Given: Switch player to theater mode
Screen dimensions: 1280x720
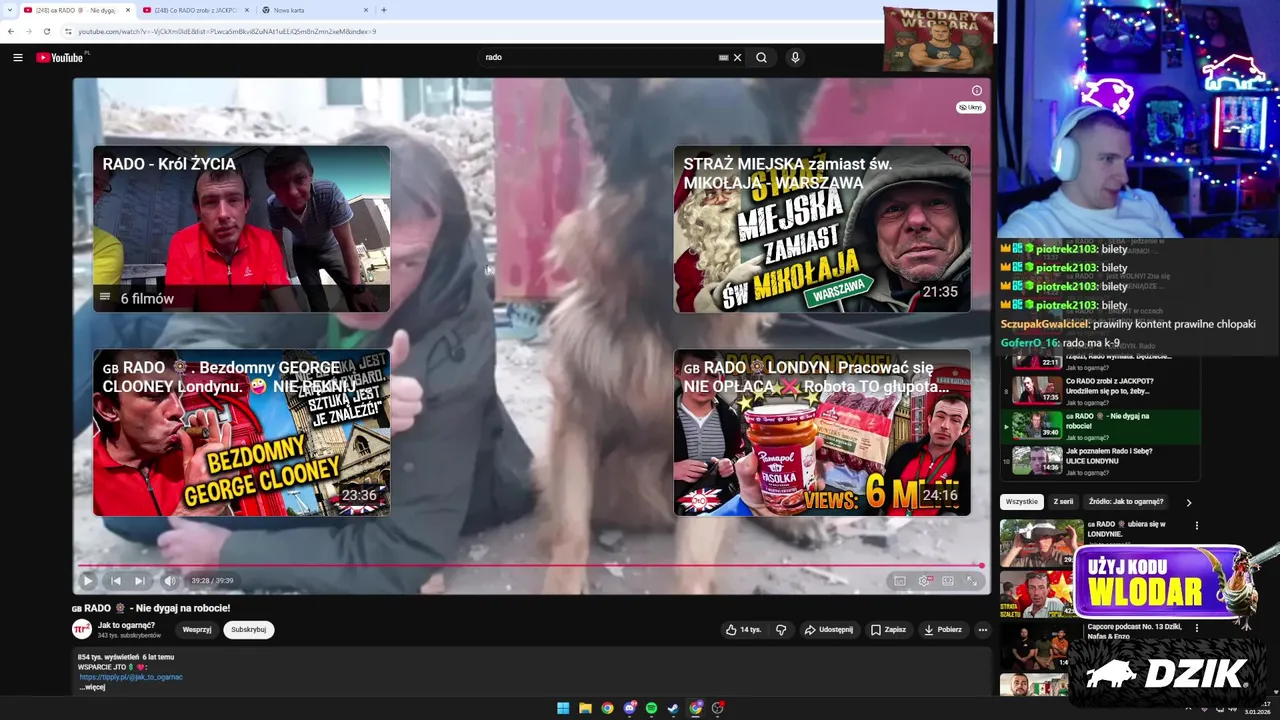Looking at the screenshot, I should coord(948,580).
